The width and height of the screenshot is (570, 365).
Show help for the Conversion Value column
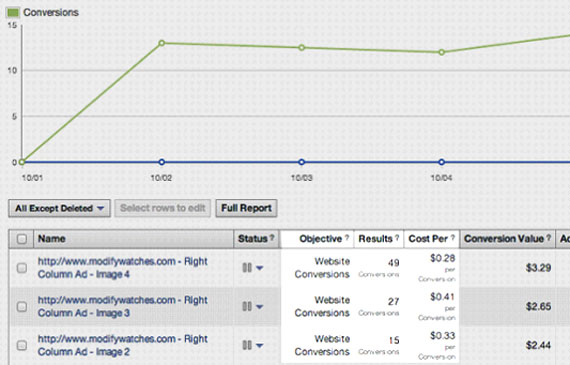(549, 238)
